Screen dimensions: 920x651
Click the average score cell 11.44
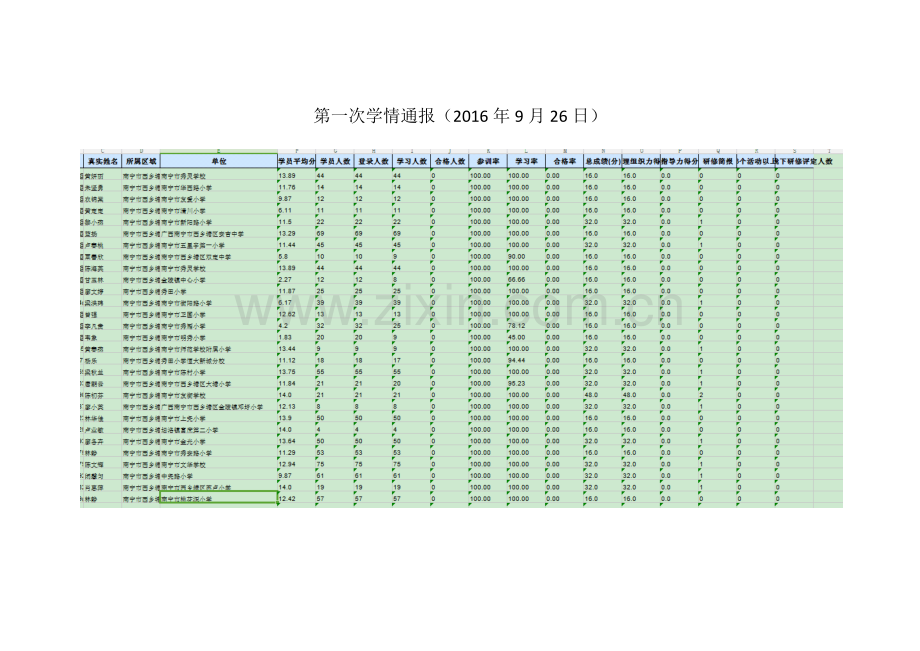point(296,245)
